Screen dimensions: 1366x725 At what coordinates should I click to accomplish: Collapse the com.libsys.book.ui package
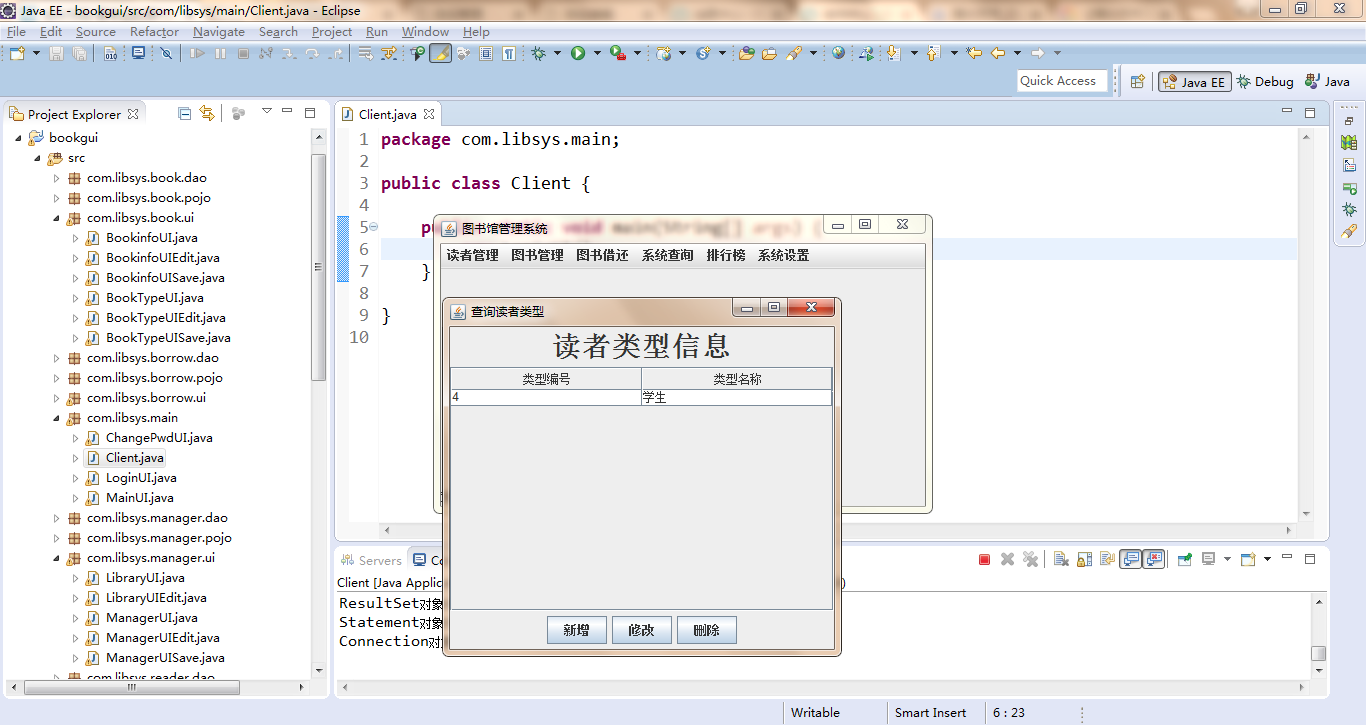pos(57,218)
